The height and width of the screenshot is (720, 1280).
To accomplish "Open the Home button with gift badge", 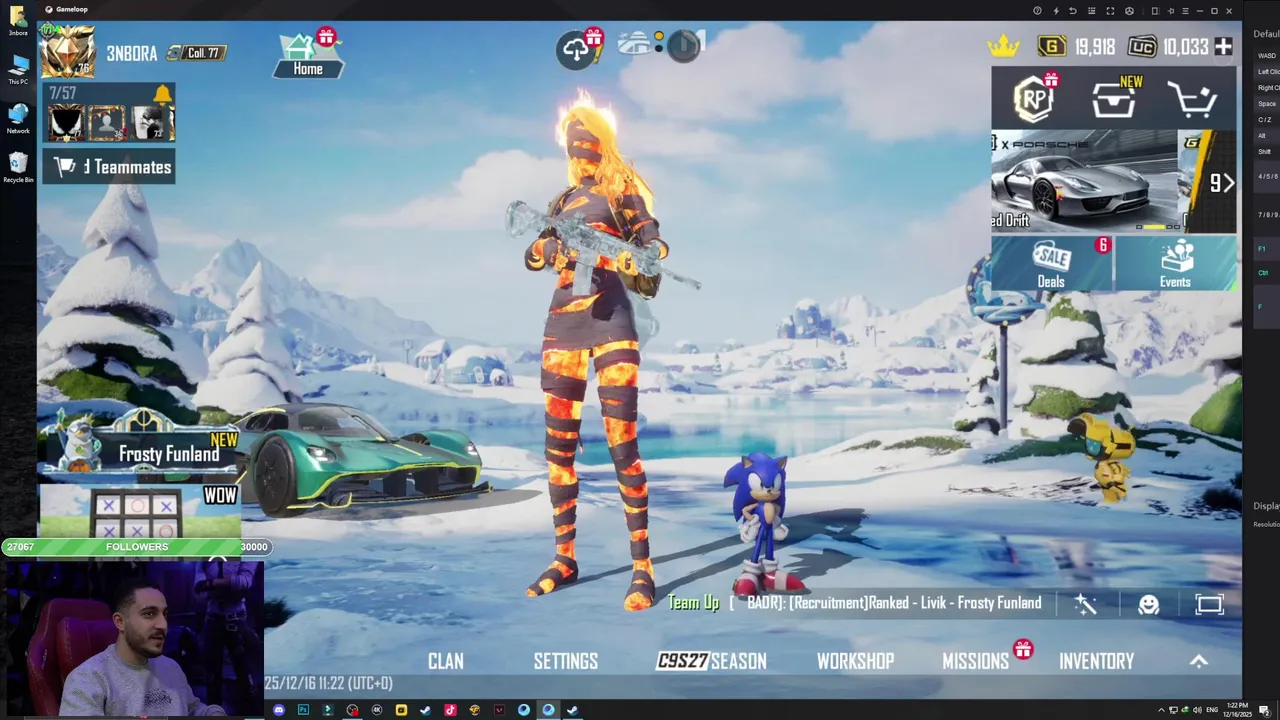I will [308, 56].
